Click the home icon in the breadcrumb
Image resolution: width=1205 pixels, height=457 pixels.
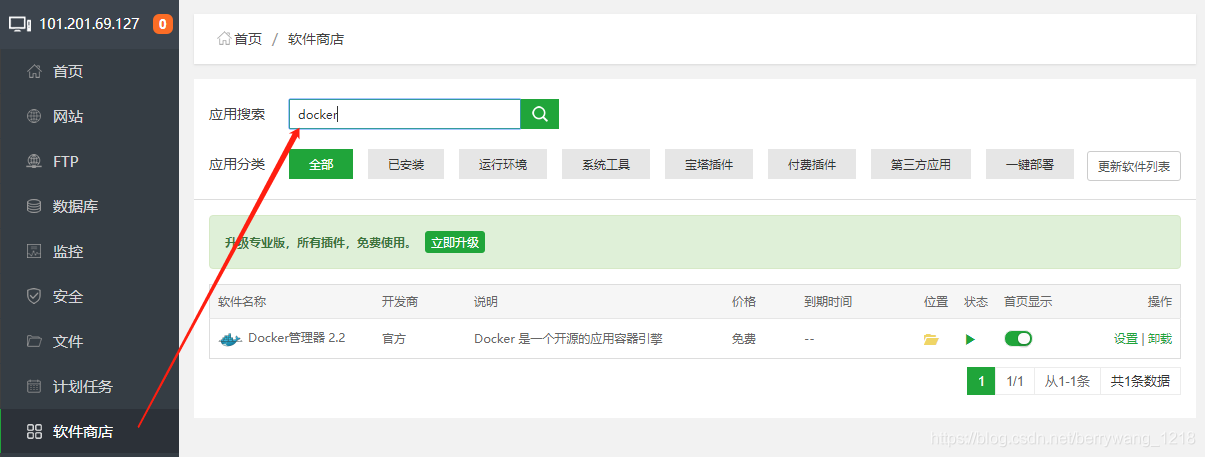pyautogui.click(x=224, y=39)
